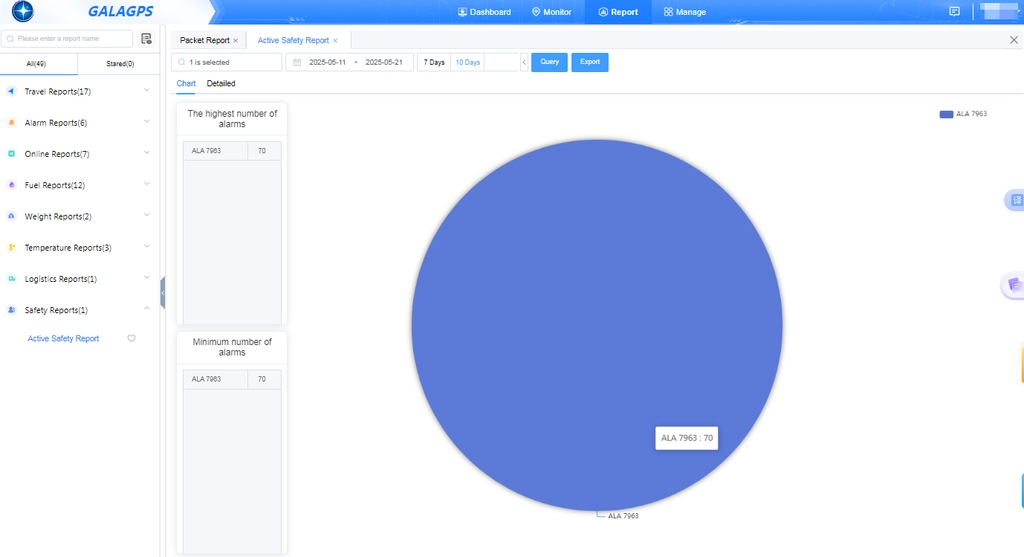The width and height of the screenshot is (1024, 557).
Task: Go to the Monitor navigation item
Action: pos(552,12)
